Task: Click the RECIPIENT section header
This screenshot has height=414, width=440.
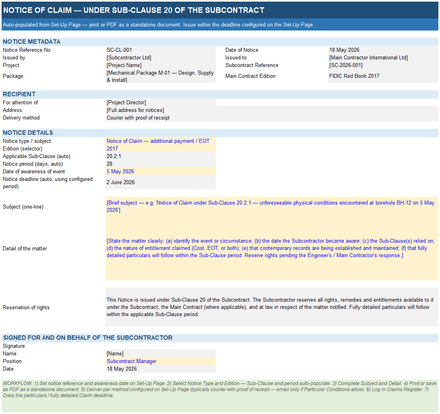Action: click(x=220, y=94)
